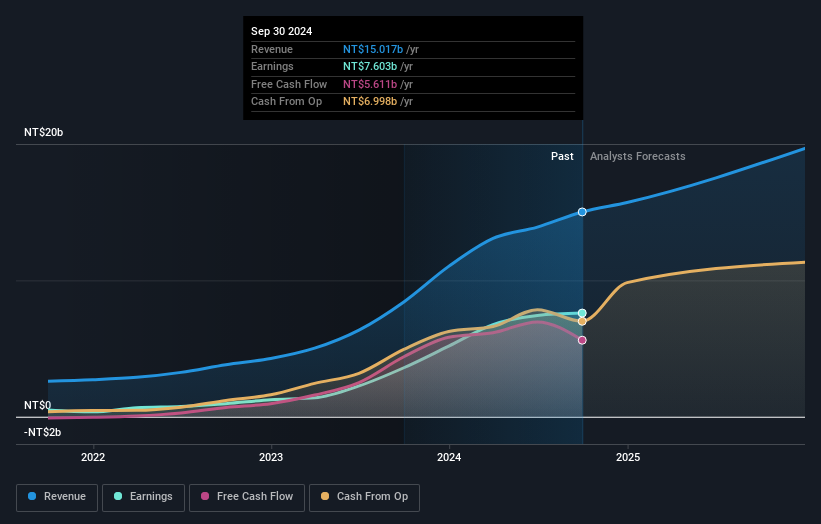Click the 2022 x-axis label
Screen dimensions: 821x524
click(x=93, y=457)
